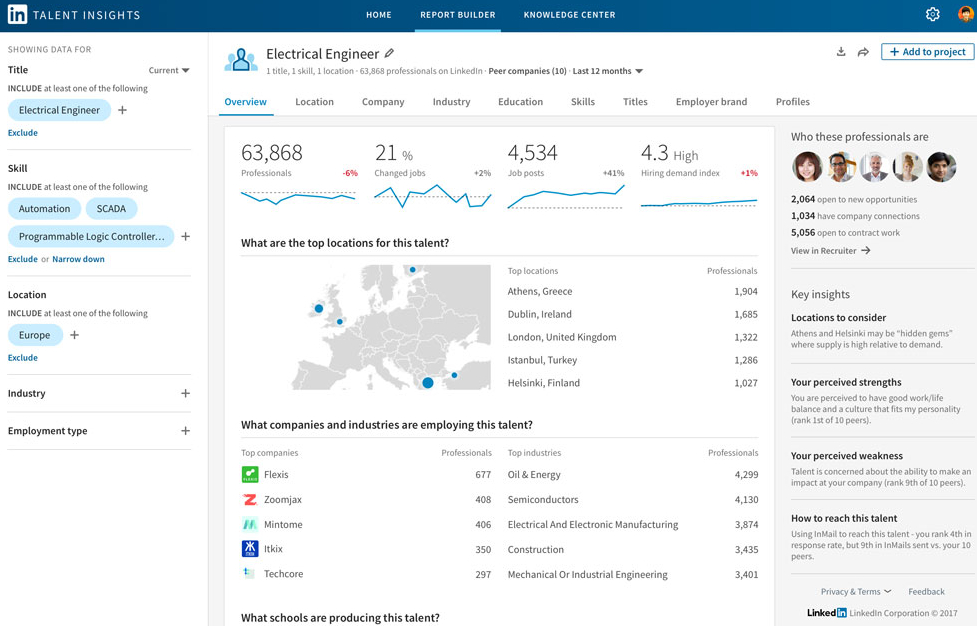
Task: Click the Itkix company logo
Action: (250, 549)
